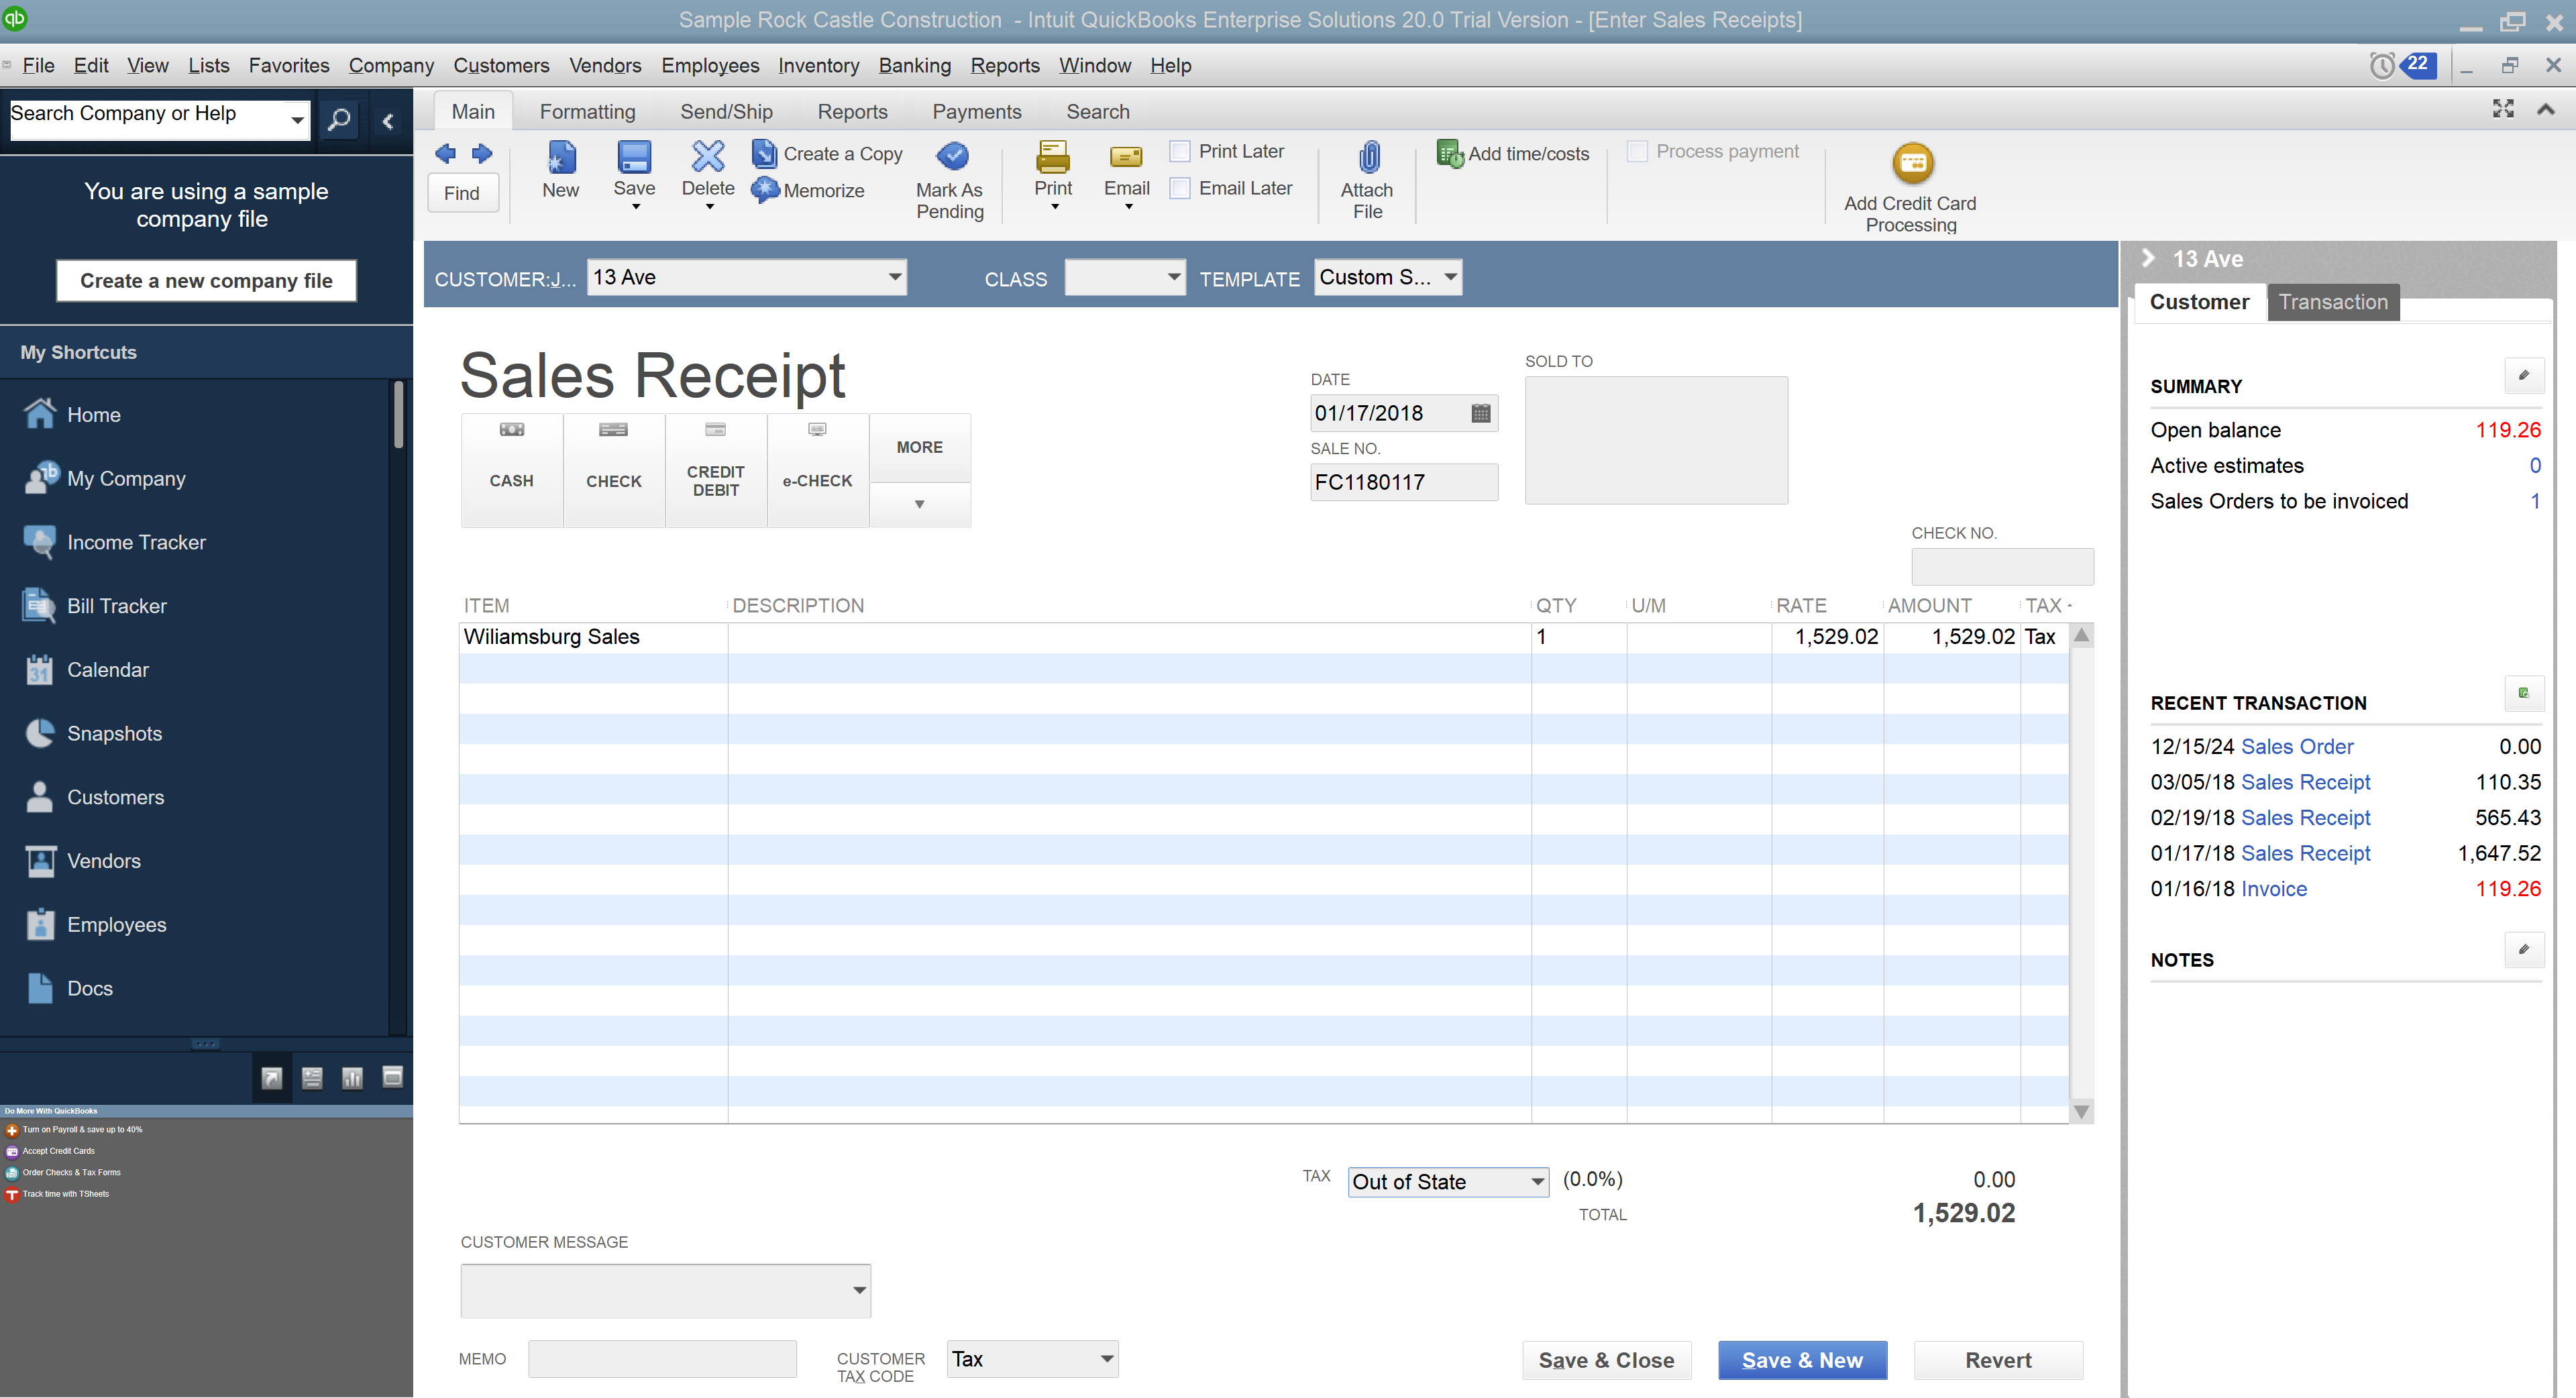Create a New sales receipt icon
The width and height of the screenshot is (2576, 1398).
pos(560,157)
